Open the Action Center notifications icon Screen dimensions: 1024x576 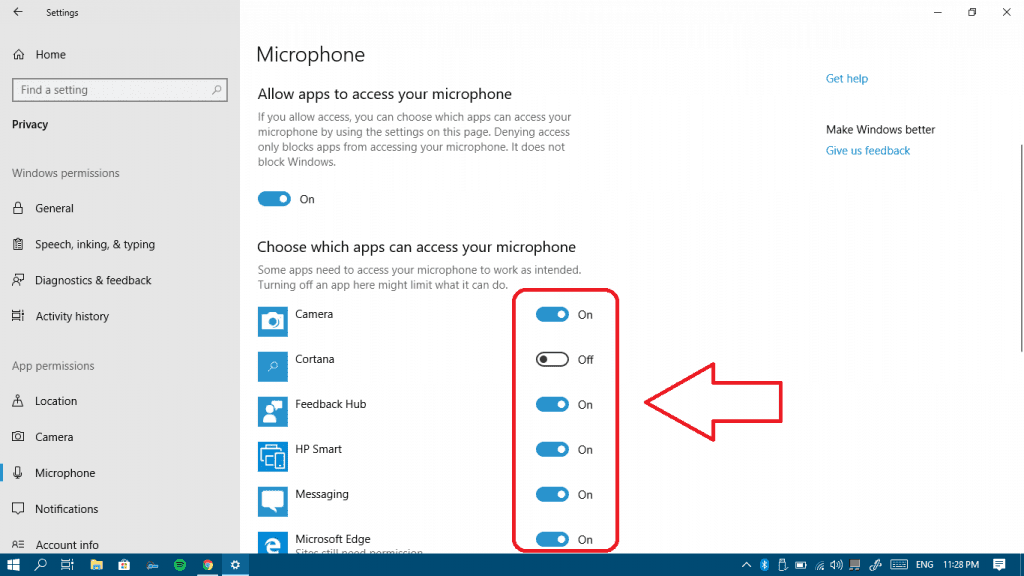(x=999, y=565)
